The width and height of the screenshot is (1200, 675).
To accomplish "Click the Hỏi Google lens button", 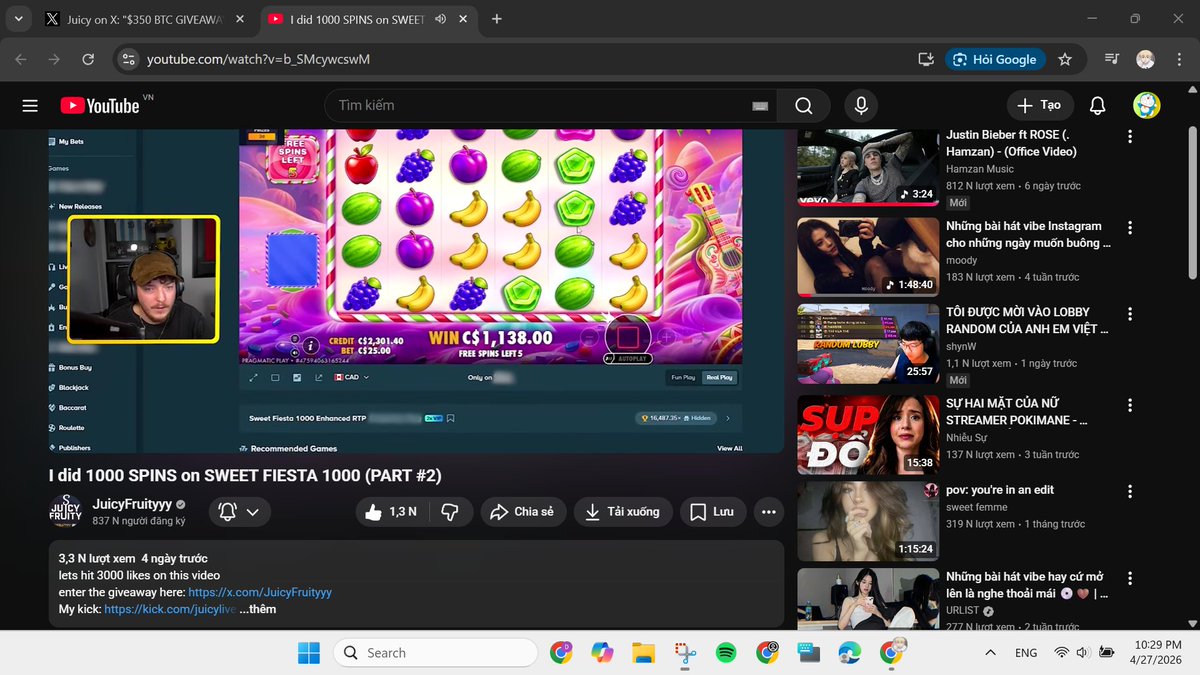I will 996,59.
